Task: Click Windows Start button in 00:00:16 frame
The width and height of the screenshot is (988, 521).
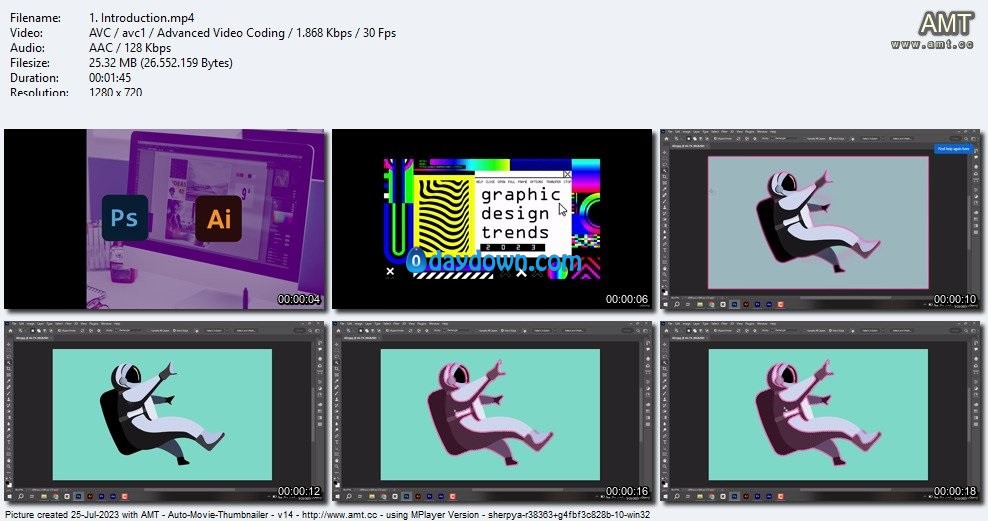Action: [x=338, y=496]
